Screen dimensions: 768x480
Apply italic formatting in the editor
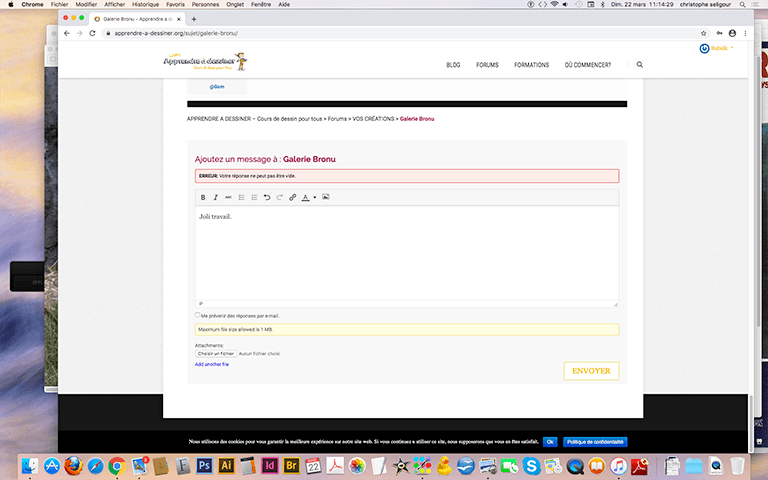pyautogui.click(x=216, y=197)
